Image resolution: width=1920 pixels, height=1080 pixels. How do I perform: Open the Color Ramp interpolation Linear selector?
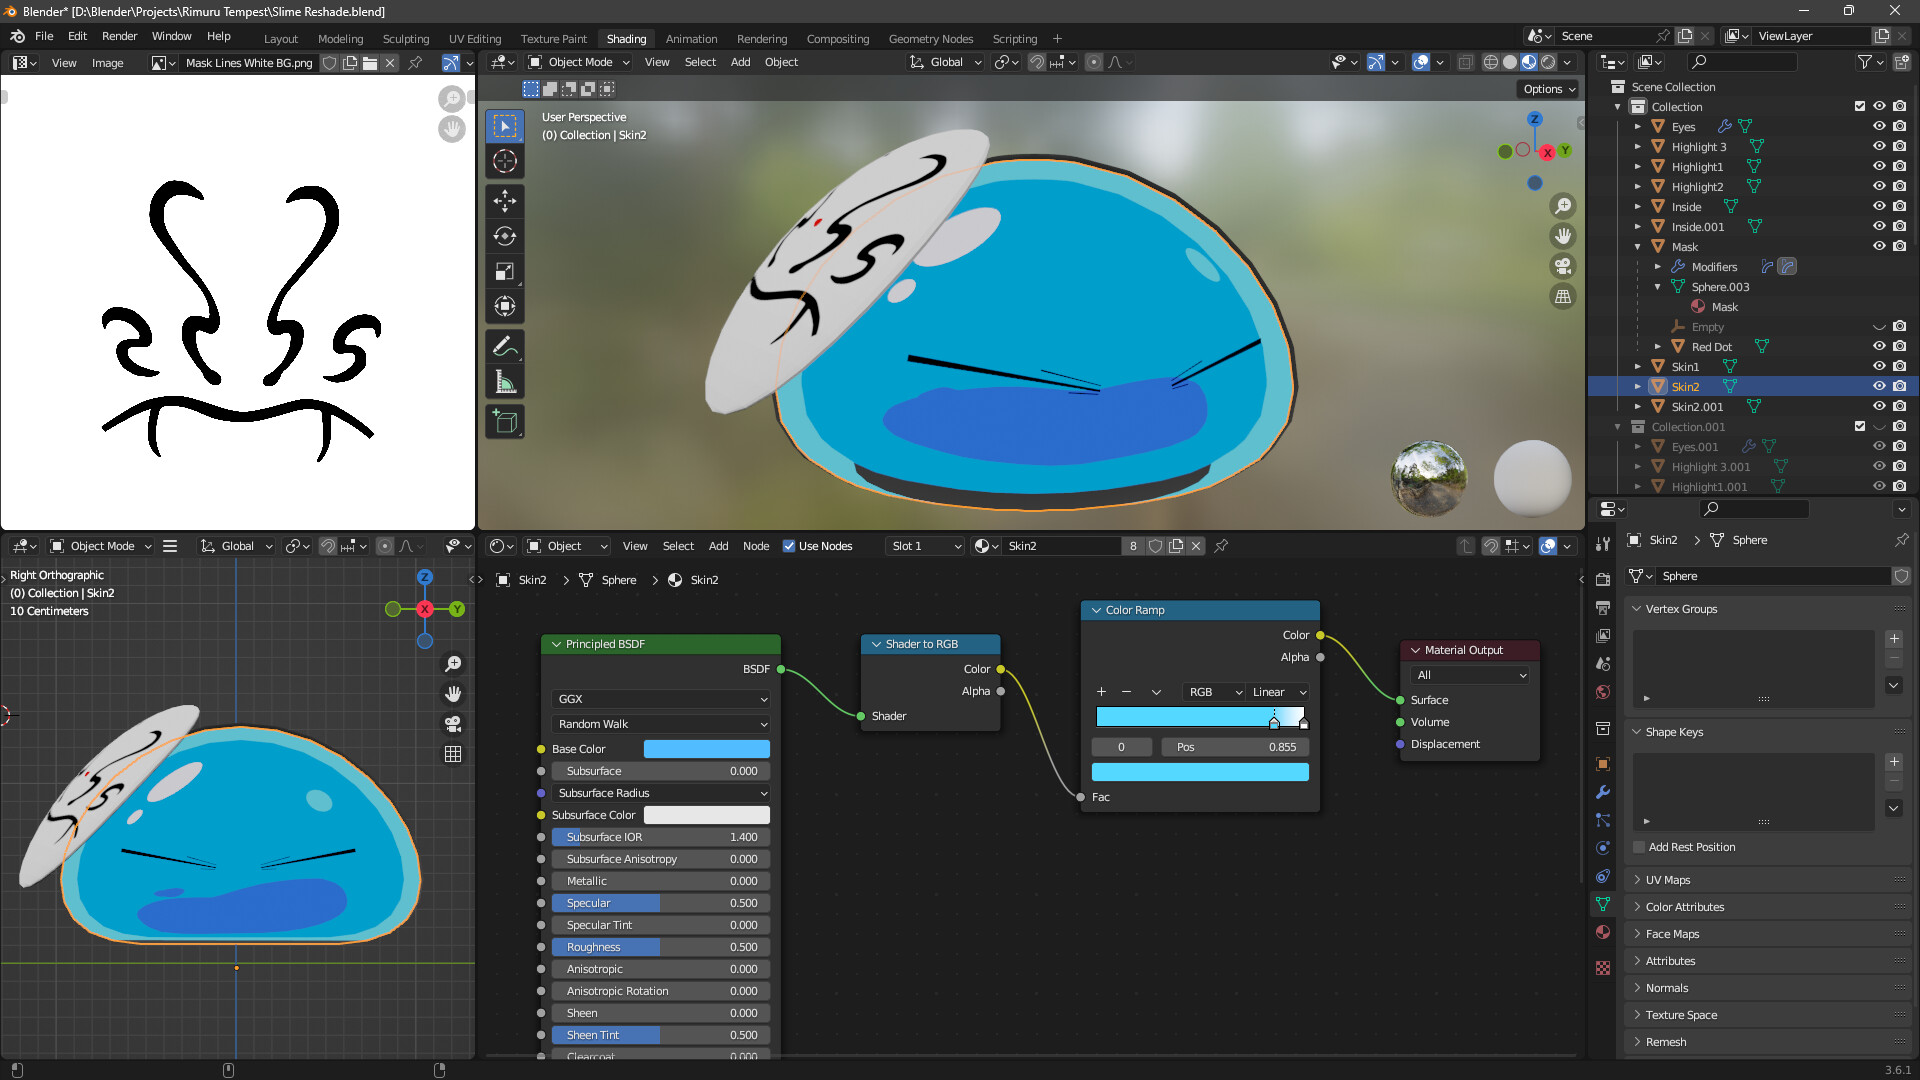pos(1277,692)
